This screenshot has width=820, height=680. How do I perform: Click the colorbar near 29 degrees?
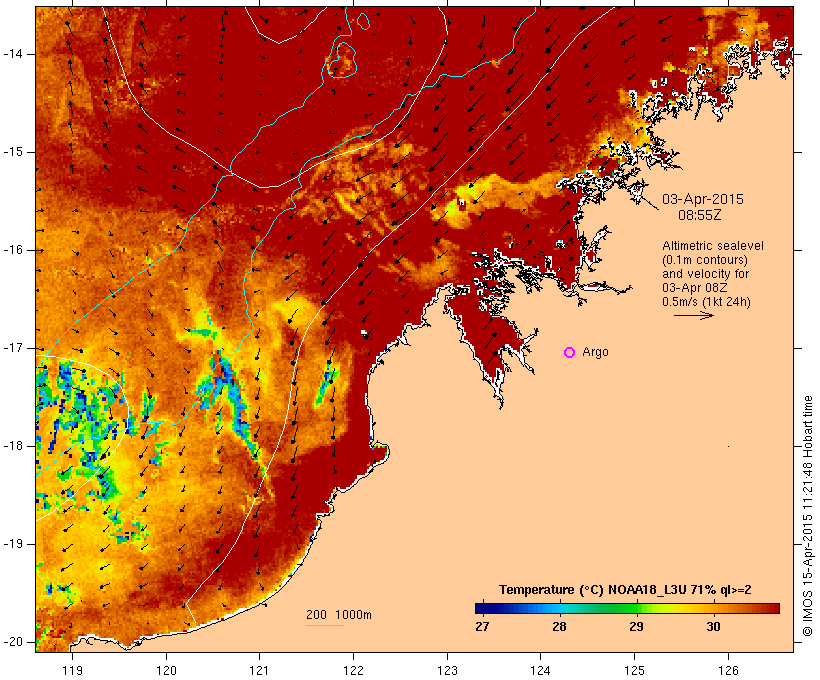[636, 608]
